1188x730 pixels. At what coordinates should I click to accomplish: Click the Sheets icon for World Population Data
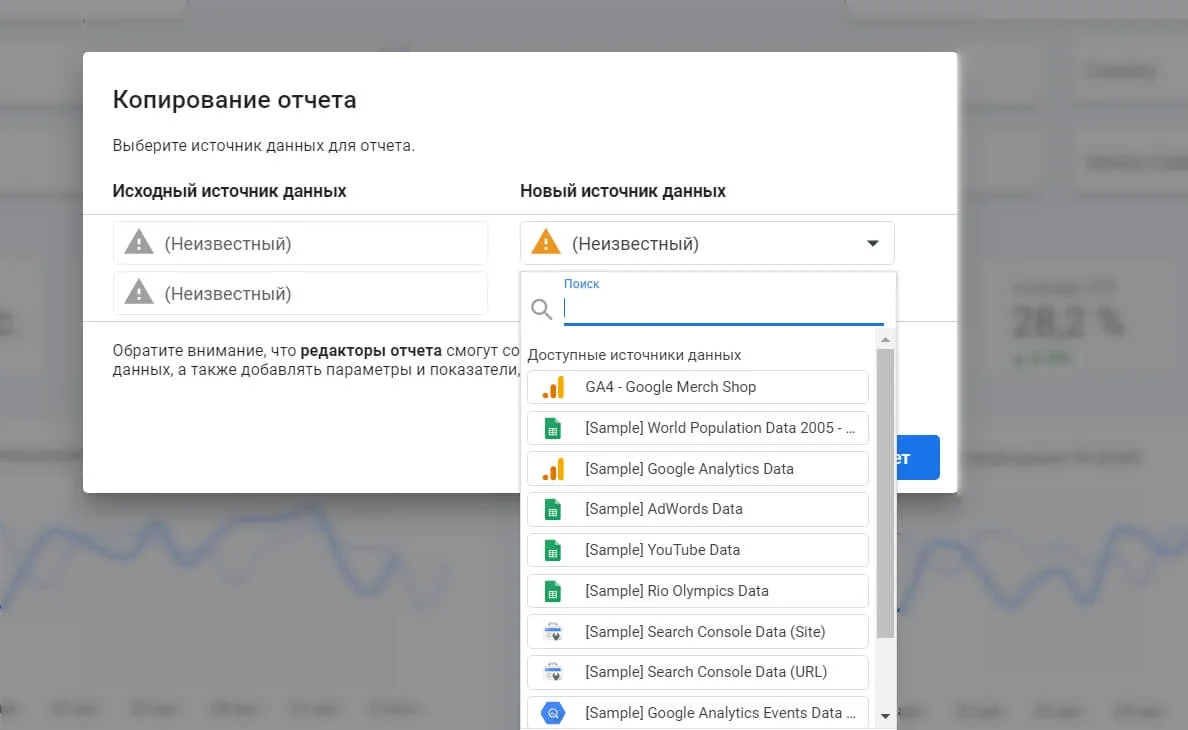(x=552, y=428)
